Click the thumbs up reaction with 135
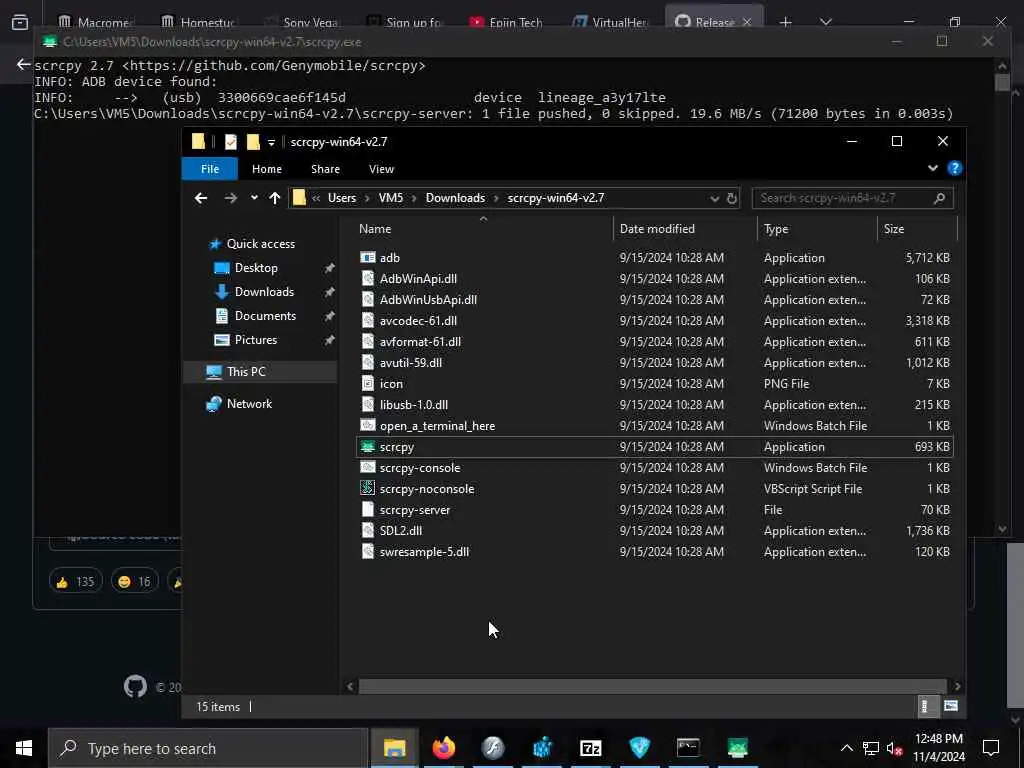Viewport: 1024px width, 768px height. pyautogui.click(x=75, y=581)
